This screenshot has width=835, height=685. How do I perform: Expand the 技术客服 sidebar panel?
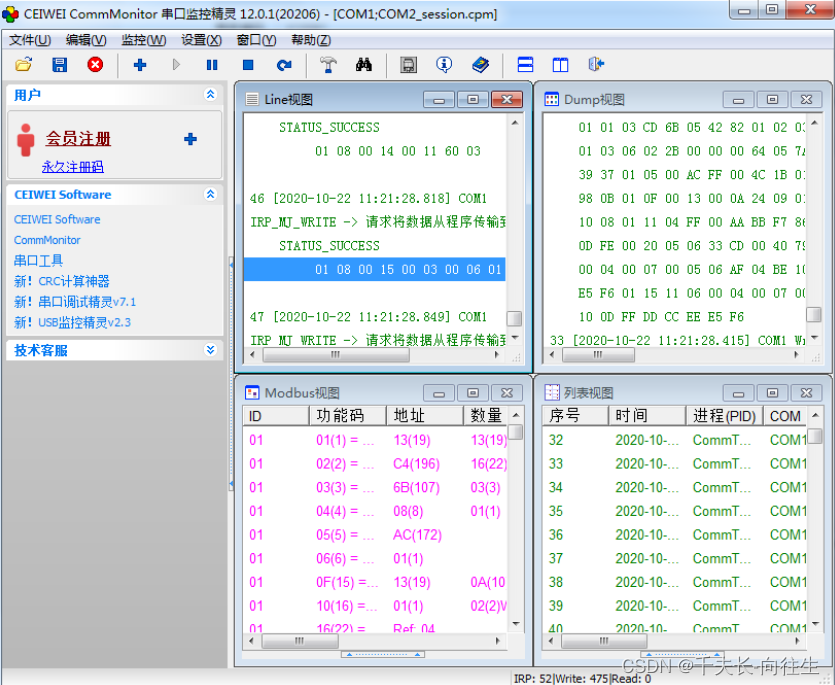(210, 350)
